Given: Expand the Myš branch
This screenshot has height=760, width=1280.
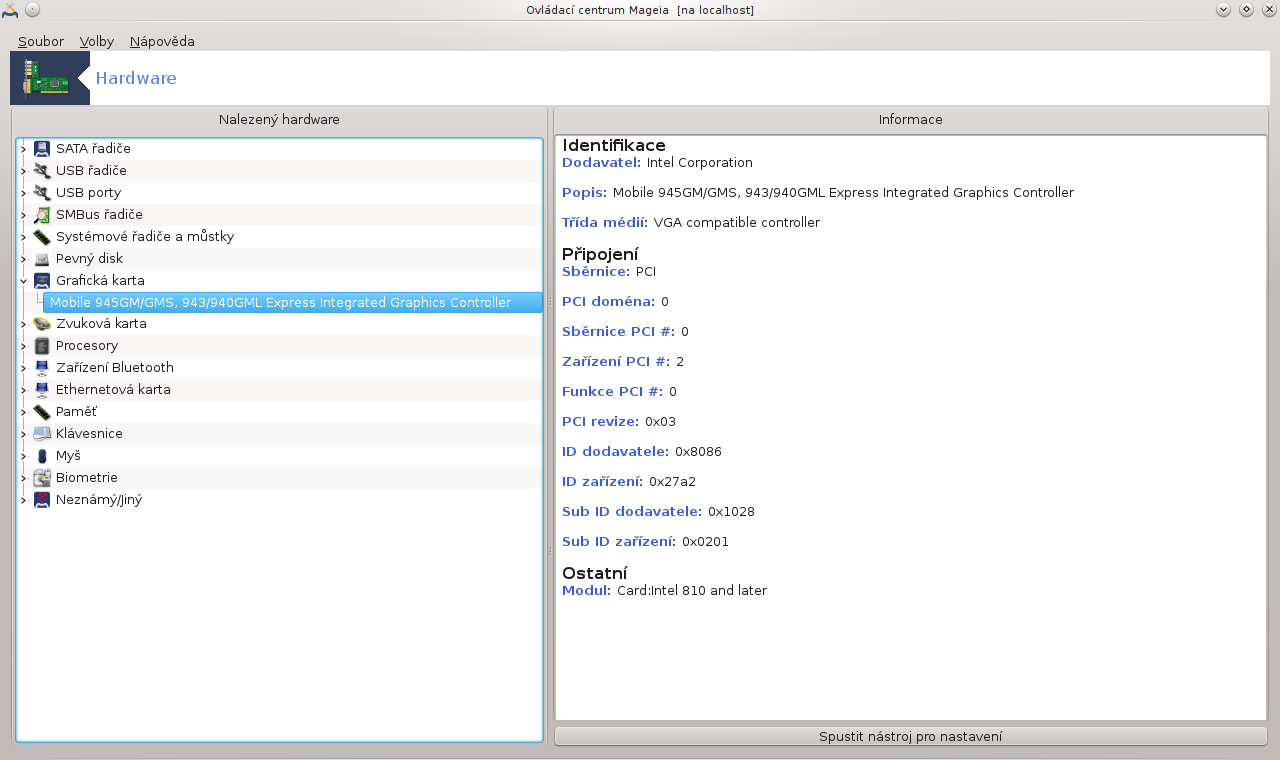Looking at the screenshot, I should pos(23,456).
